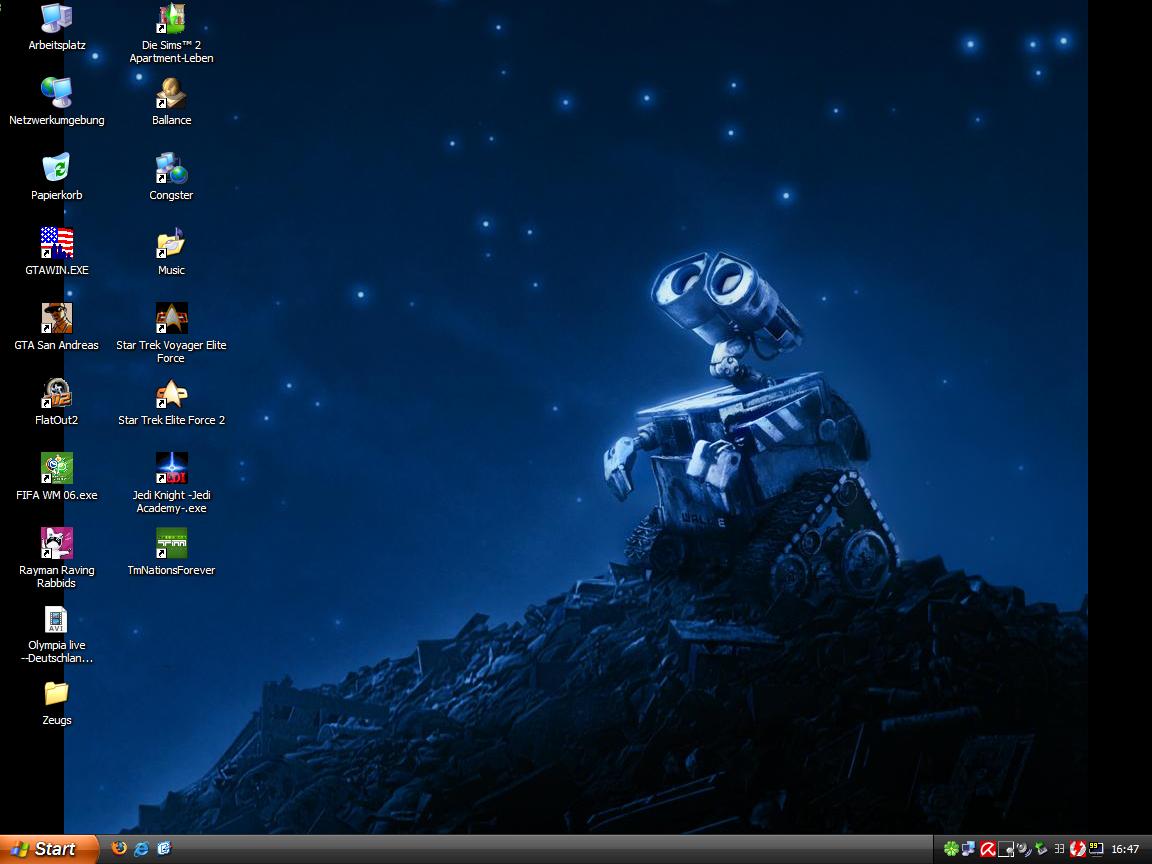Image resolution: width=1152 pixels, height=864 pixels.
Task: Launch Firefox from the Quick Launch bar
Action: (x=119, y=848)
